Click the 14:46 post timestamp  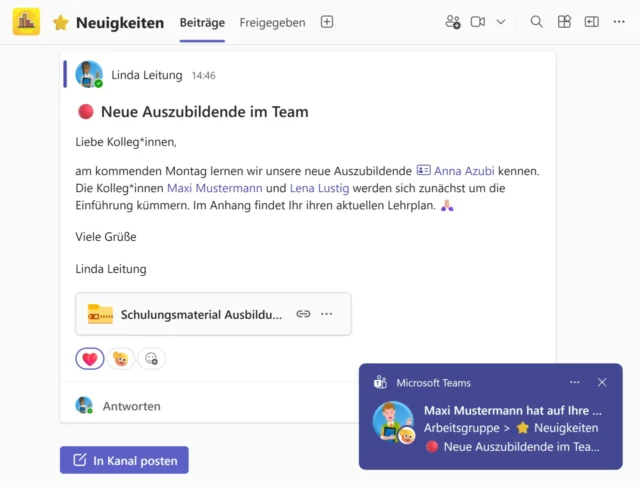point(203,76)
